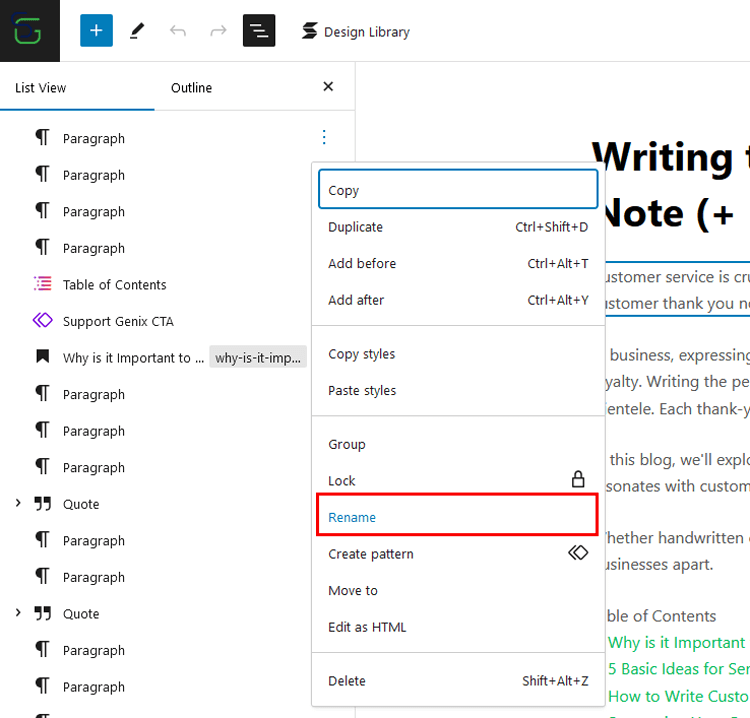Click the site logo icon
The width and height of the screenshot is (750, 718).
click(30, 31)
